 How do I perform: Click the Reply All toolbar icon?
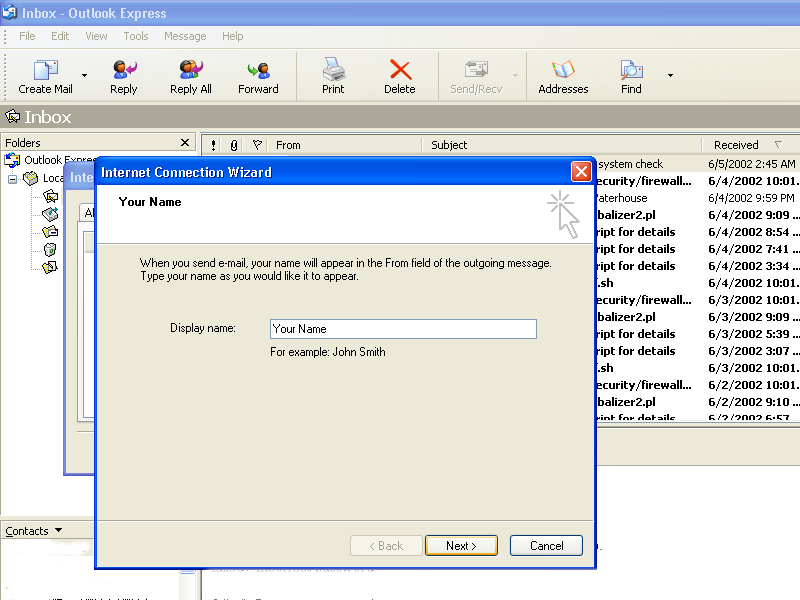191,70
